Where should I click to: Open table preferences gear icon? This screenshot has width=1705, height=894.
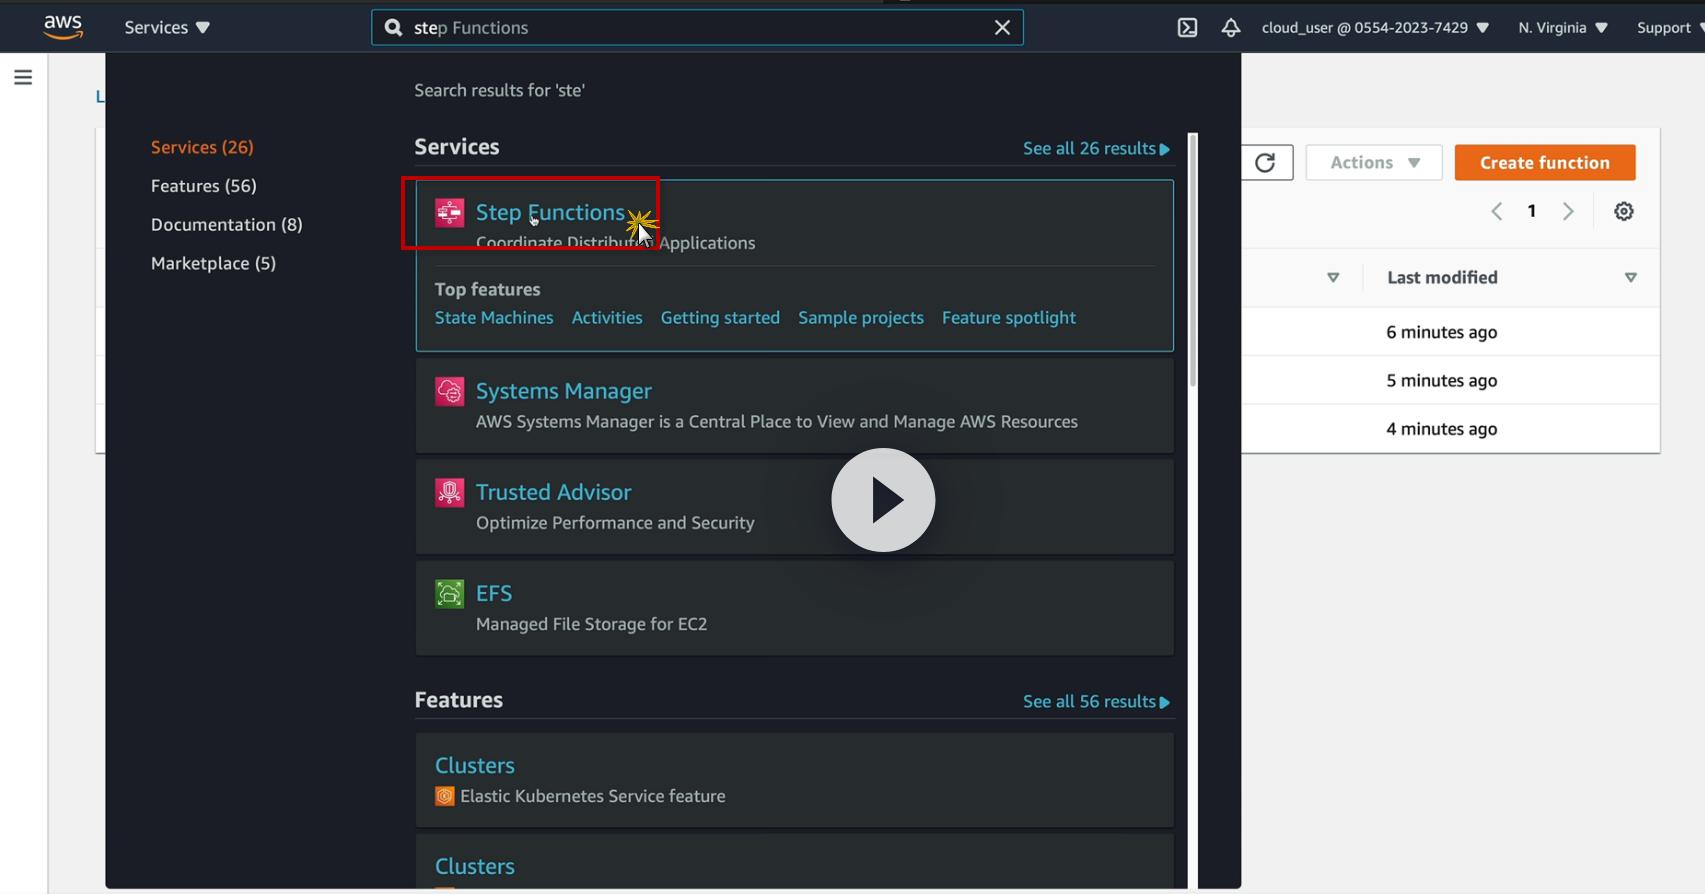(x=1624, y=211)
